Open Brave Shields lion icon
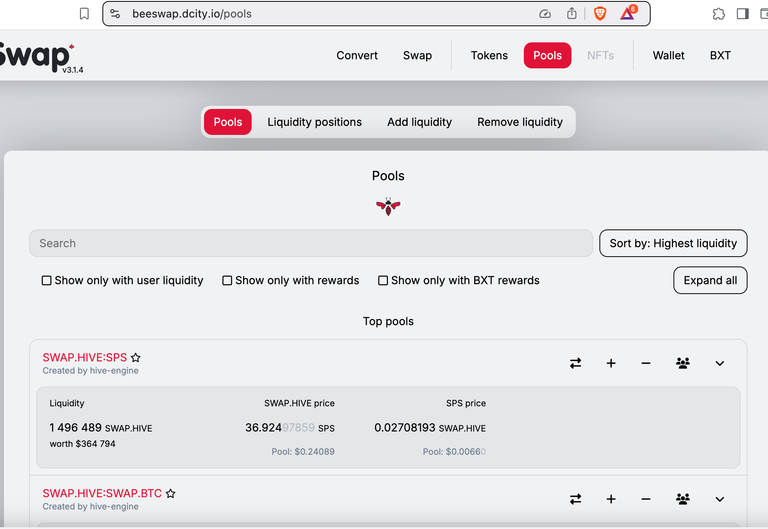Screen dimensions: 768x529 [x=600, y=14]
